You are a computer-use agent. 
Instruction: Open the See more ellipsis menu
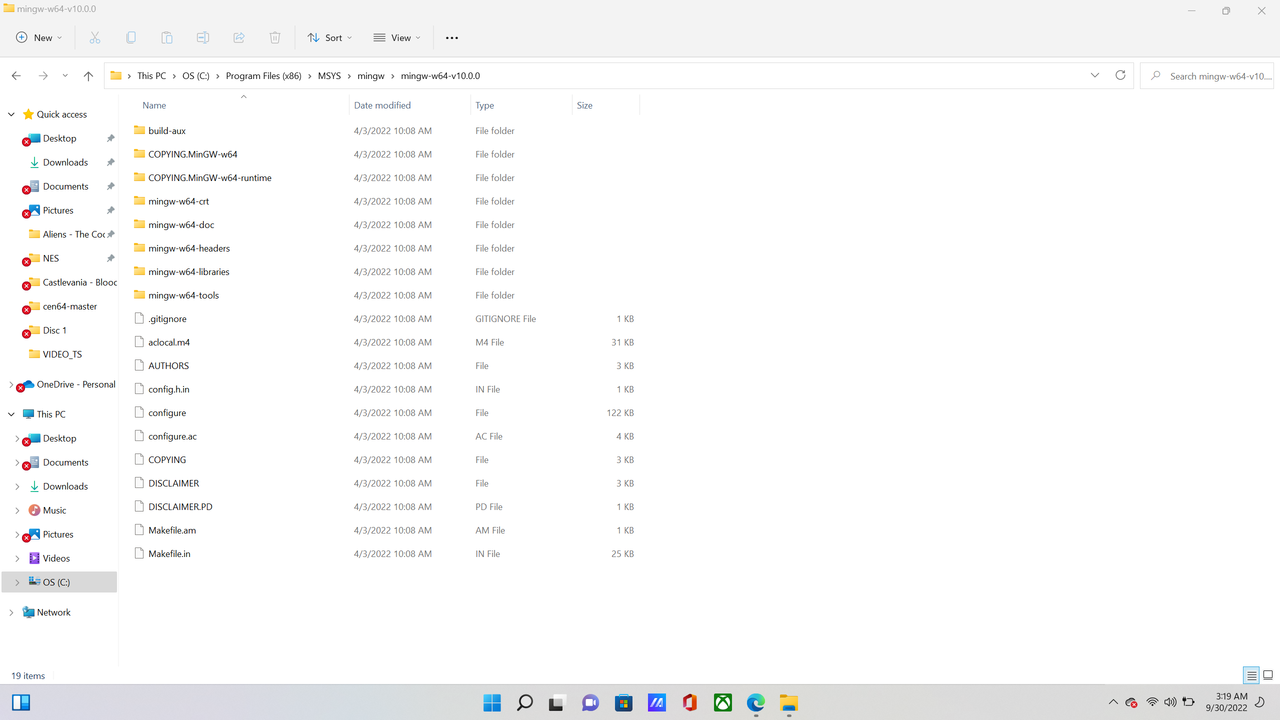pyautogui.click(x=452, y=38)
